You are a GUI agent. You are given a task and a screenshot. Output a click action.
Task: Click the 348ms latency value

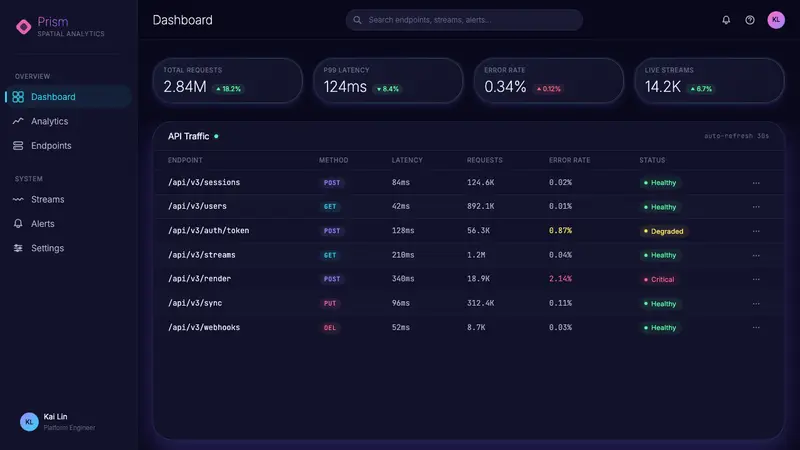point(403,279)
